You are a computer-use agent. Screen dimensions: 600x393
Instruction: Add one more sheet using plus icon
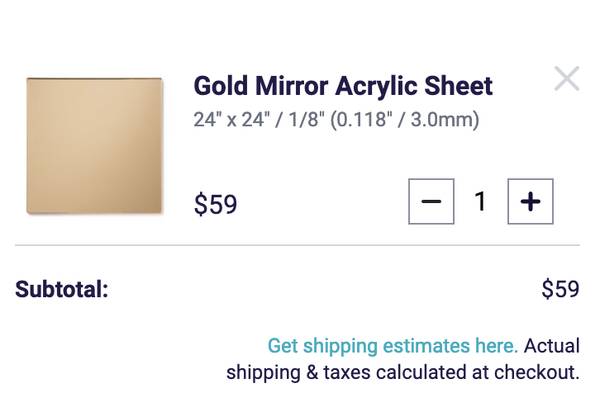(x=530, y=201)
